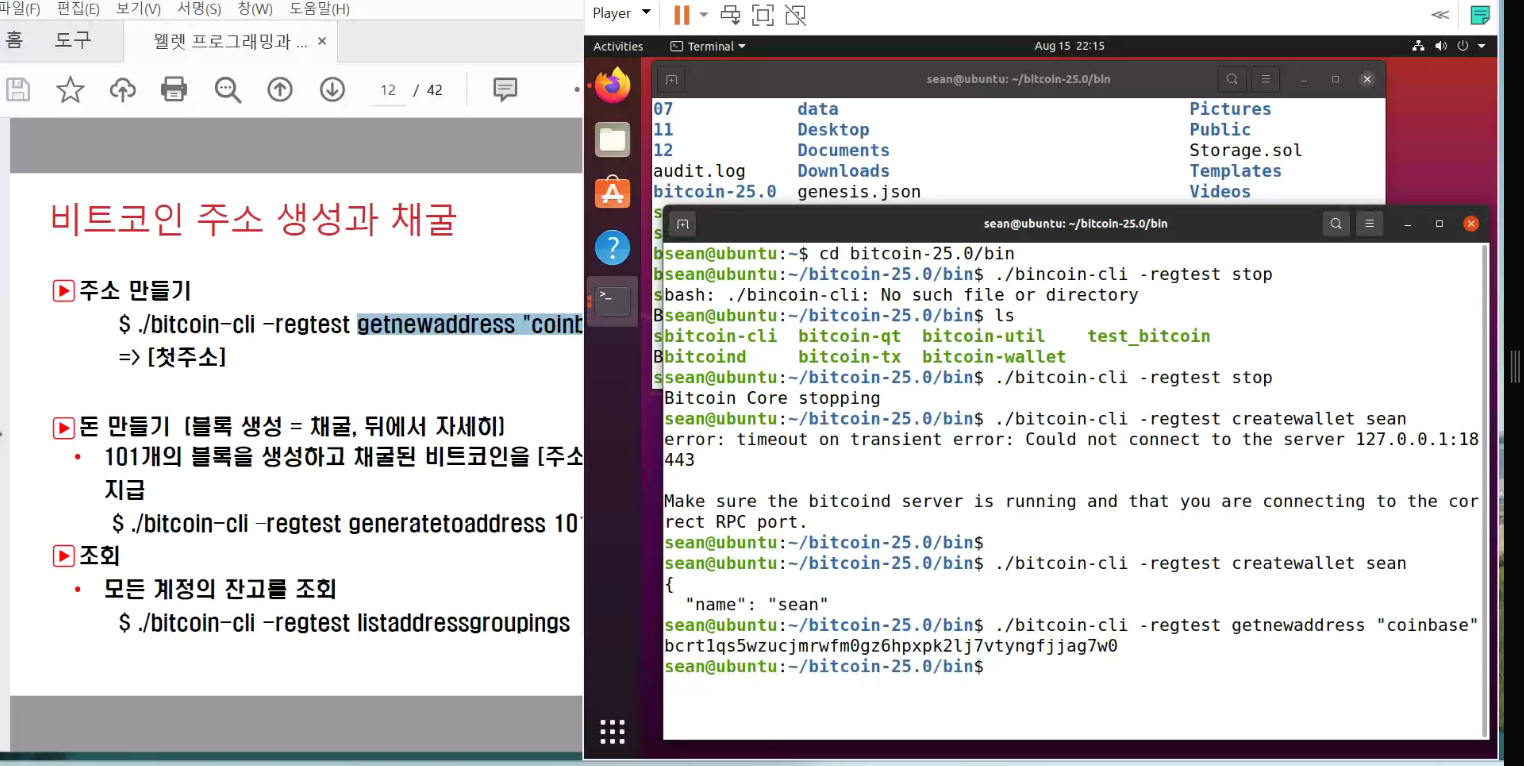The image size is (1524, 766).
Task: Open the find text magnifier in PDF viewer
Action: tap(228, 90)
